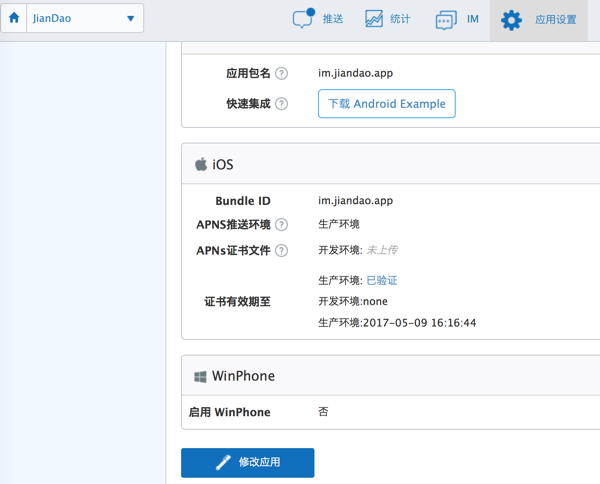Click the WinPhone section title
This screenshot has height=484, width=600.
click(x=243, y=376)
